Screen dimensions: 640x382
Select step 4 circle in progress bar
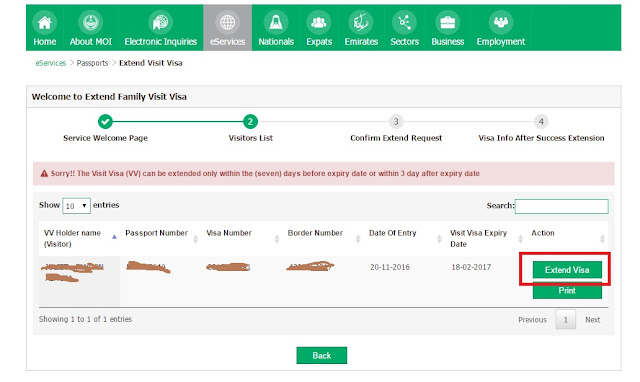(x=541, y=122)
